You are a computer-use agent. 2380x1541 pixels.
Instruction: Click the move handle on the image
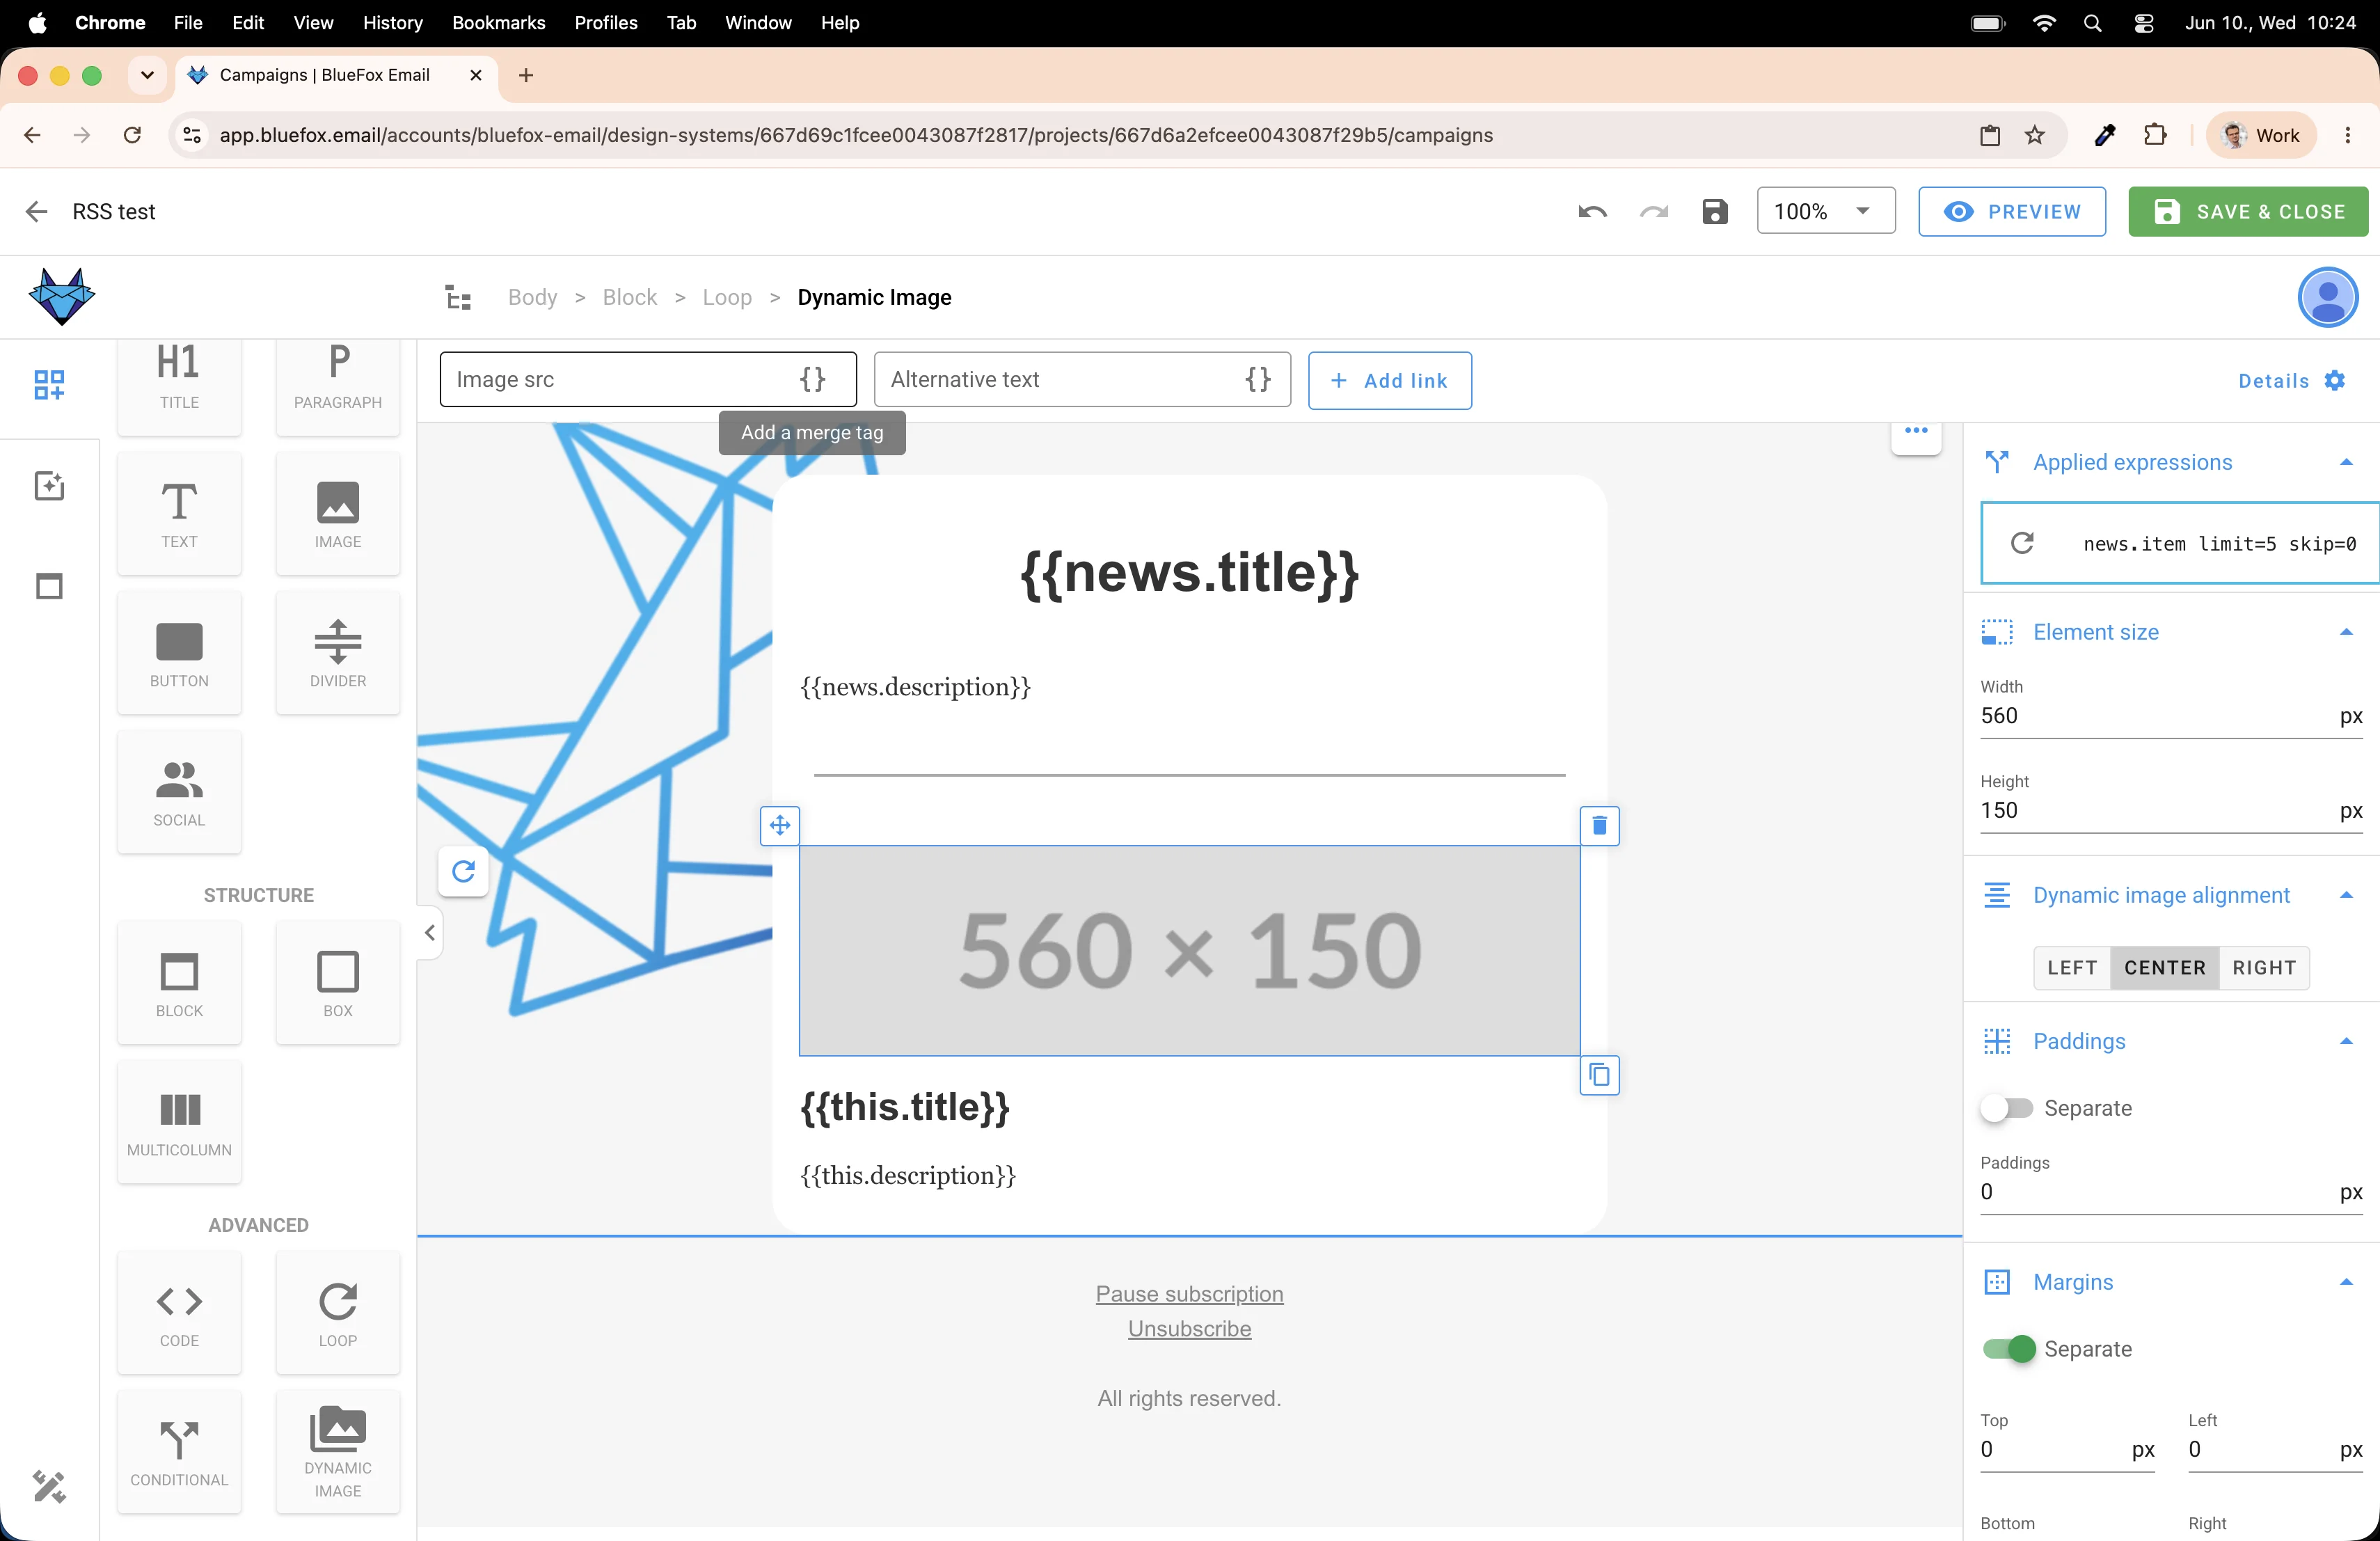pyautogui.click(x=780, y=825)
